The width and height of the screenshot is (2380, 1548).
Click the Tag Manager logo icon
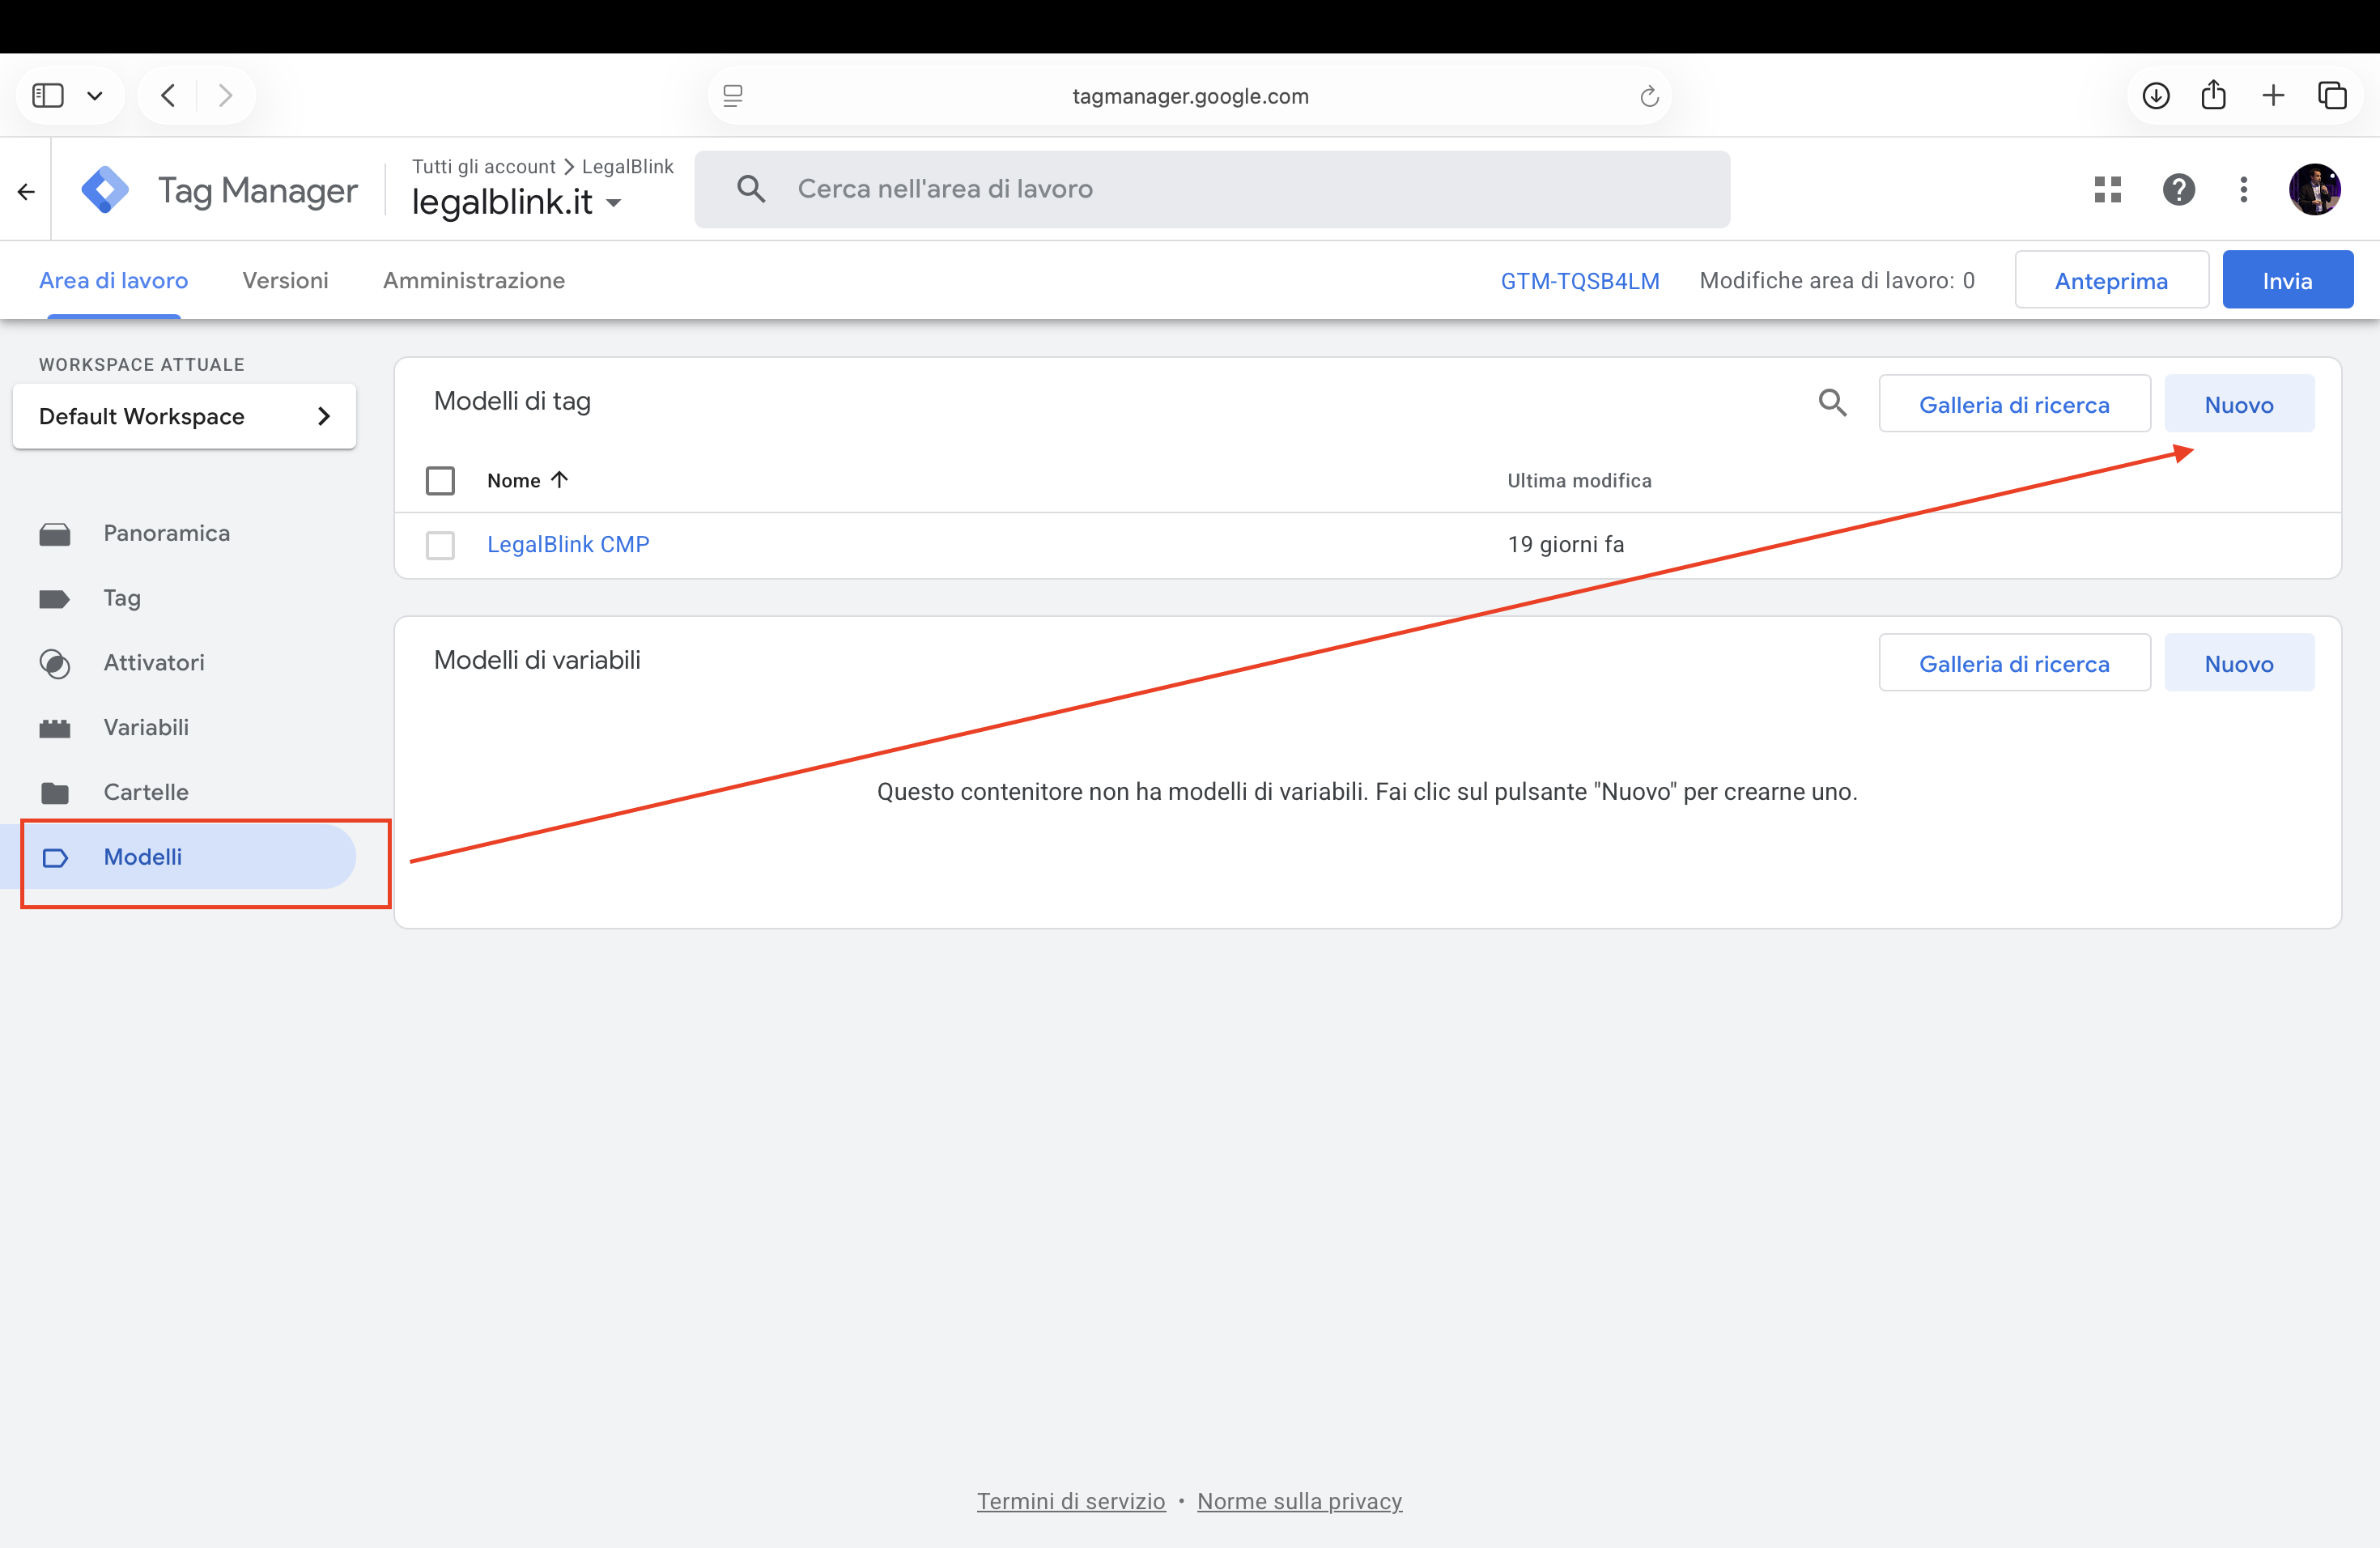[x=105, y=190]
